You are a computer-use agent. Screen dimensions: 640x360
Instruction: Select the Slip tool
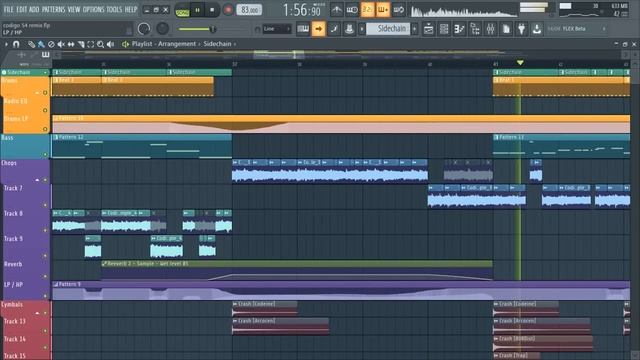coord(71,44)
